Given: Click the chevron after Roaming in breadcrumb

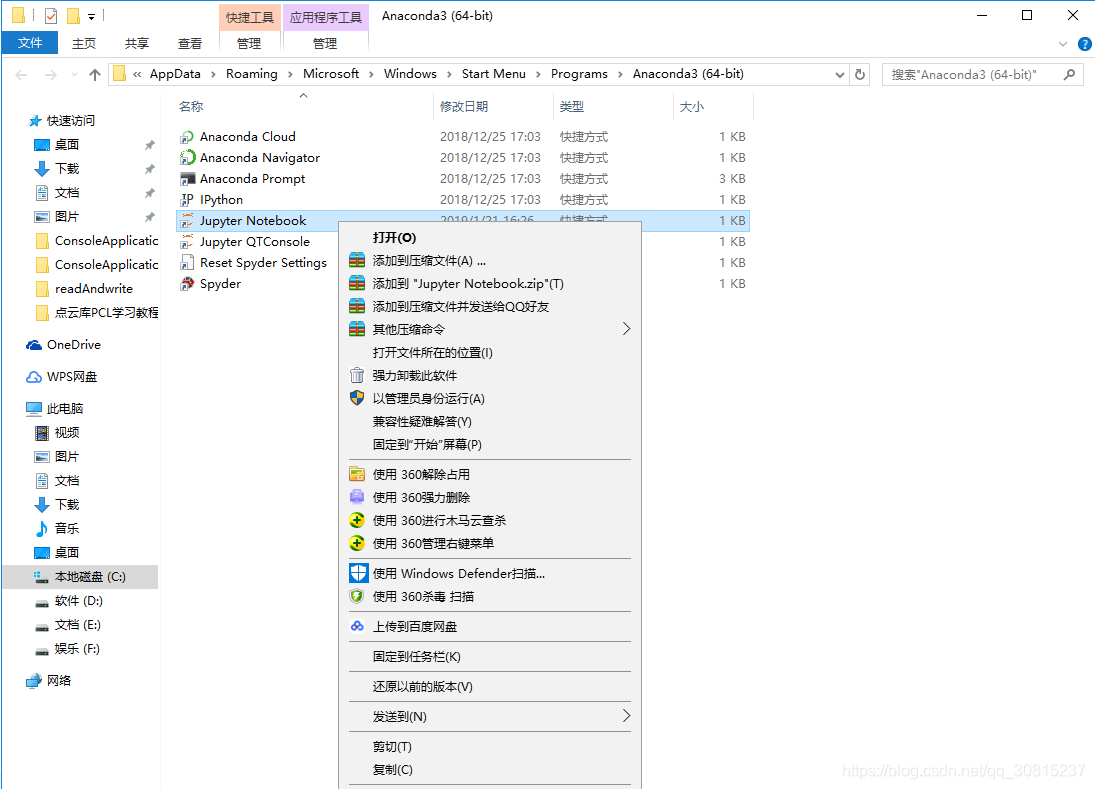Looking at the screenshot, I should pos(291,74).
